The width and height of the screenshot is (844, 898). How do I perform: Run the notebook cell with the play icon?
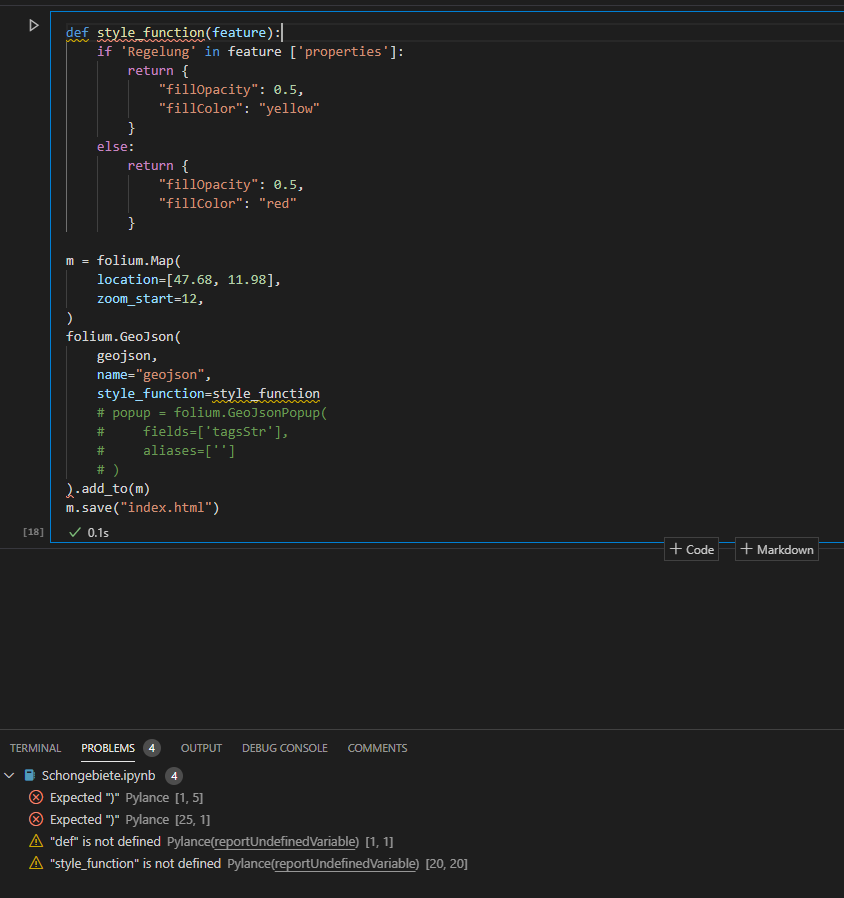tap(33, 25)
